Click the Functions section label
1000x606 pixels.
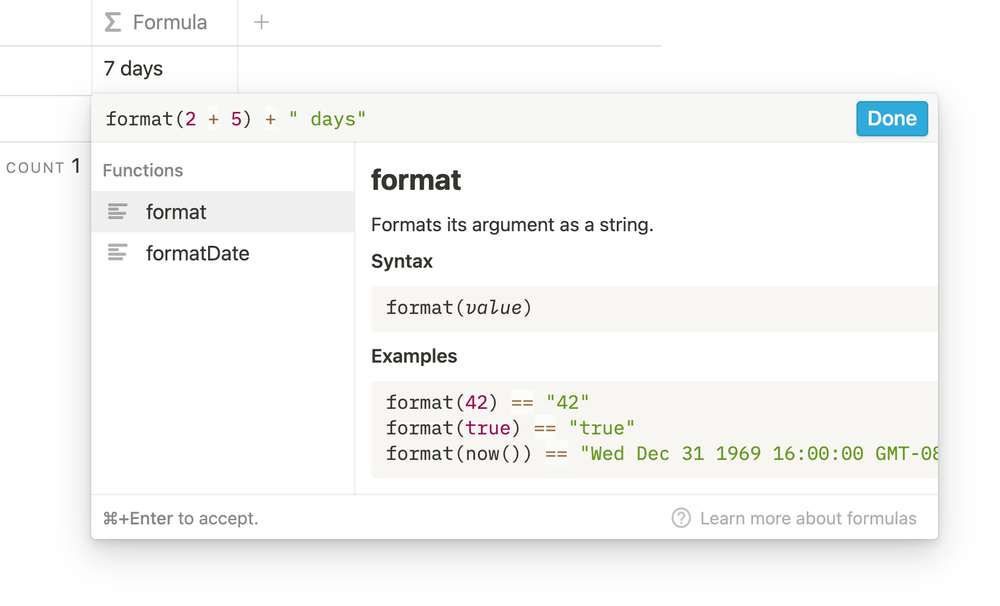pos(143,170)
